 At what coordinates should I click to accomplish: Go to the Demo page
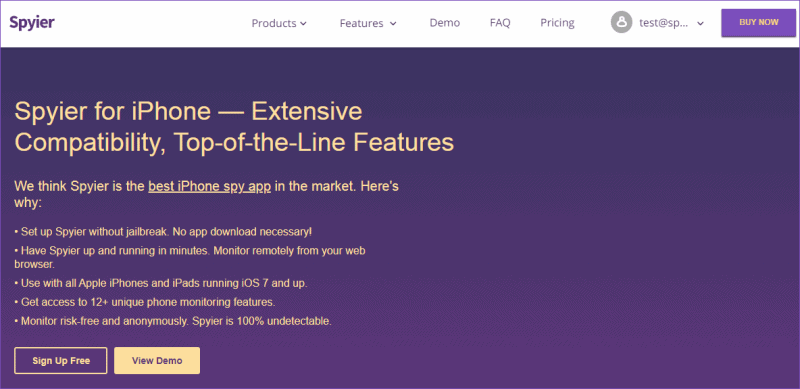pos(444,23)
